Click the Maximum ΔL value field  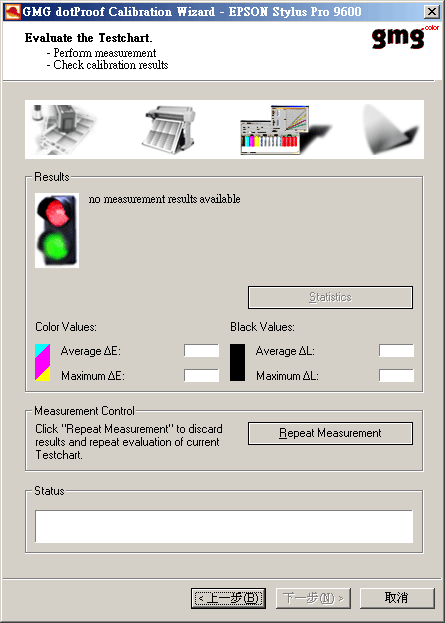click(396, 375)
